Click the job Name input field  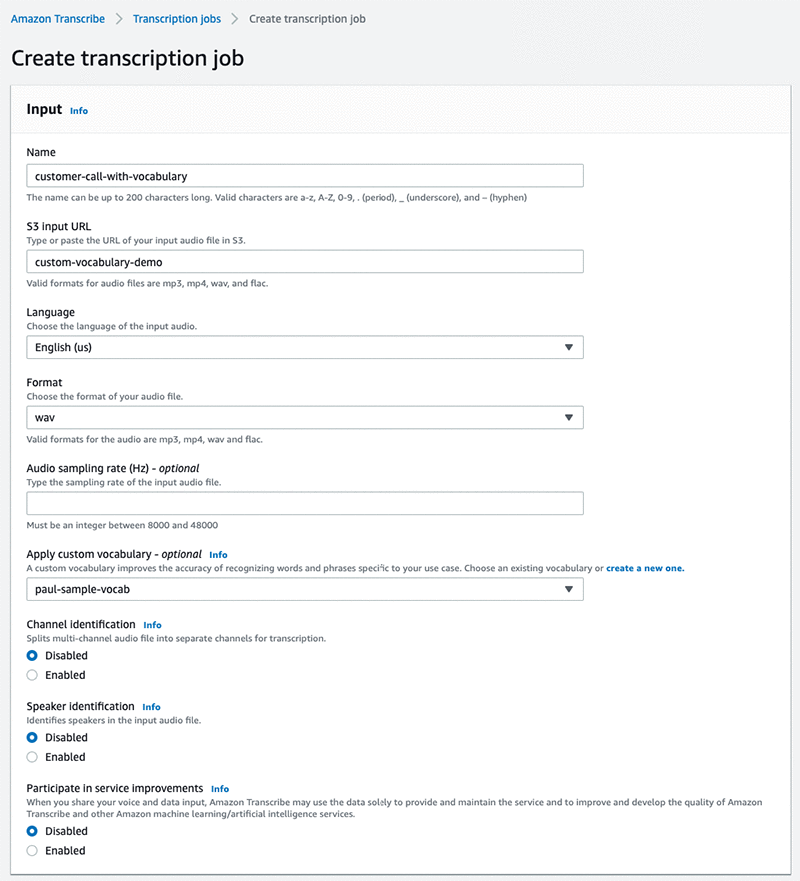tap(305, 176)
